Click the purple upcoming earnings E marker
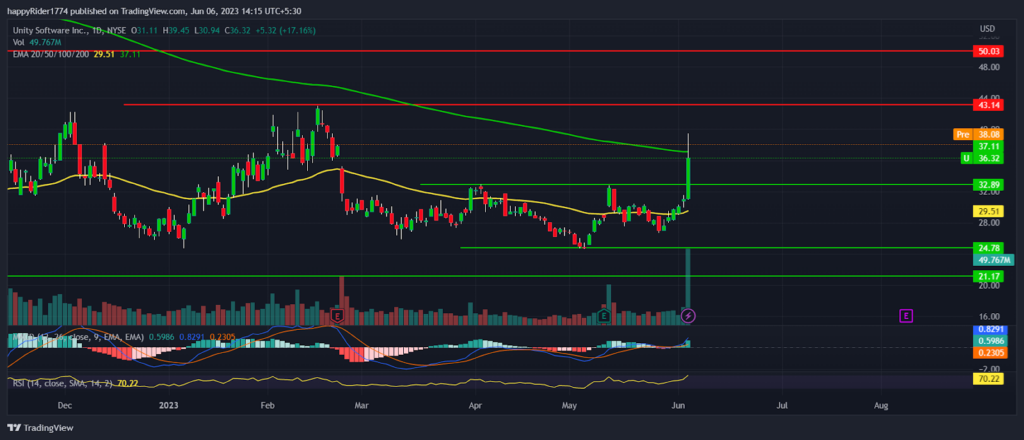Viewport: 1024px width, 440px height. click(906, 316)
